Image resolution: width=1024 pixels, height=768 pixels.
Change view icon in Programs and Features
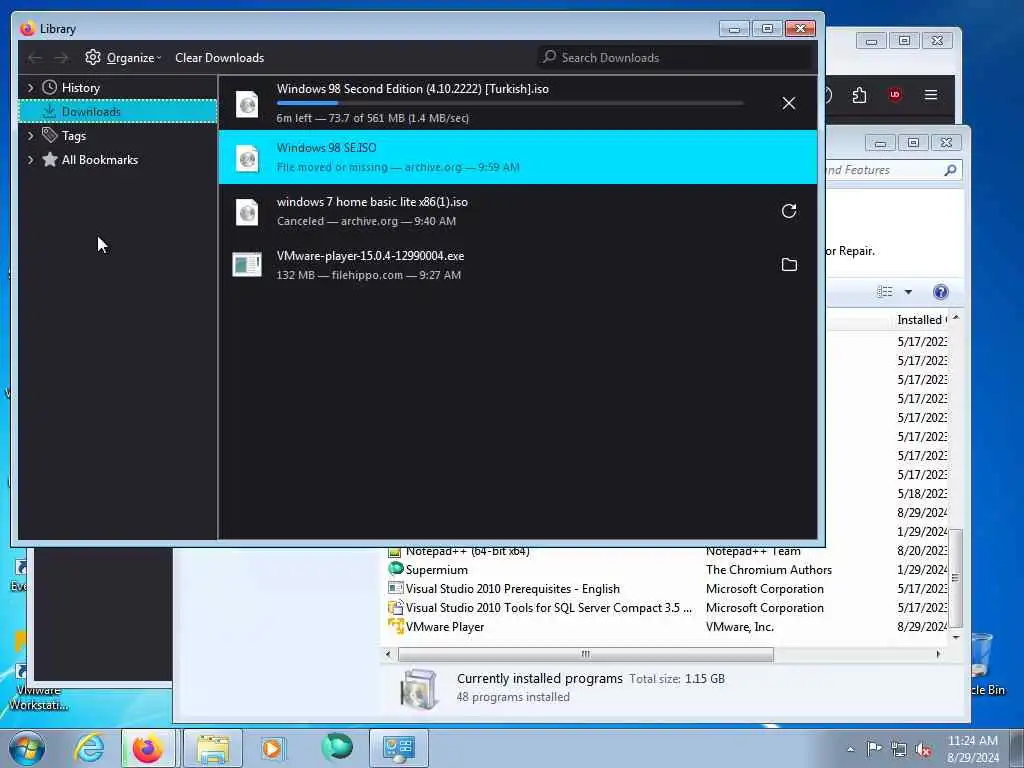coord(884,292)
